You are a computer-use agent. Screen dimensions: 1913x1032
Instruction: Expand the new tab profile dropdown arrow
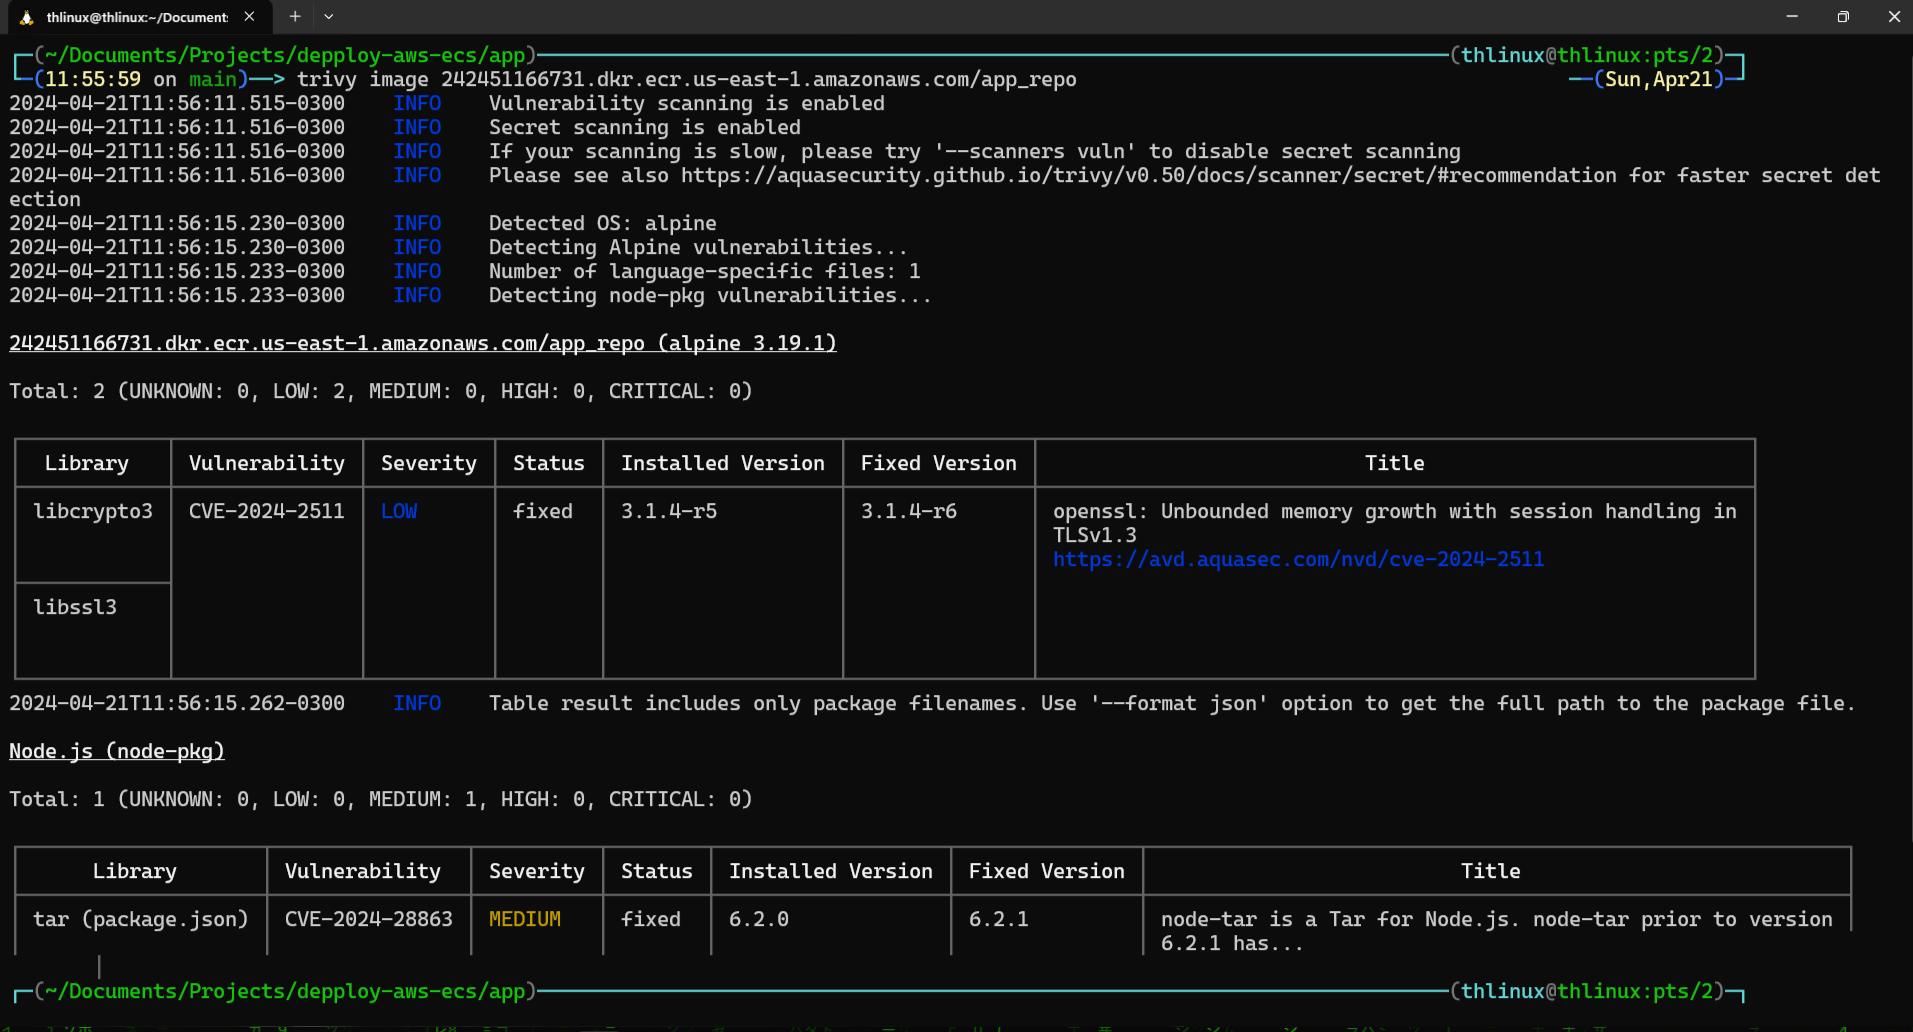[329, 17]
